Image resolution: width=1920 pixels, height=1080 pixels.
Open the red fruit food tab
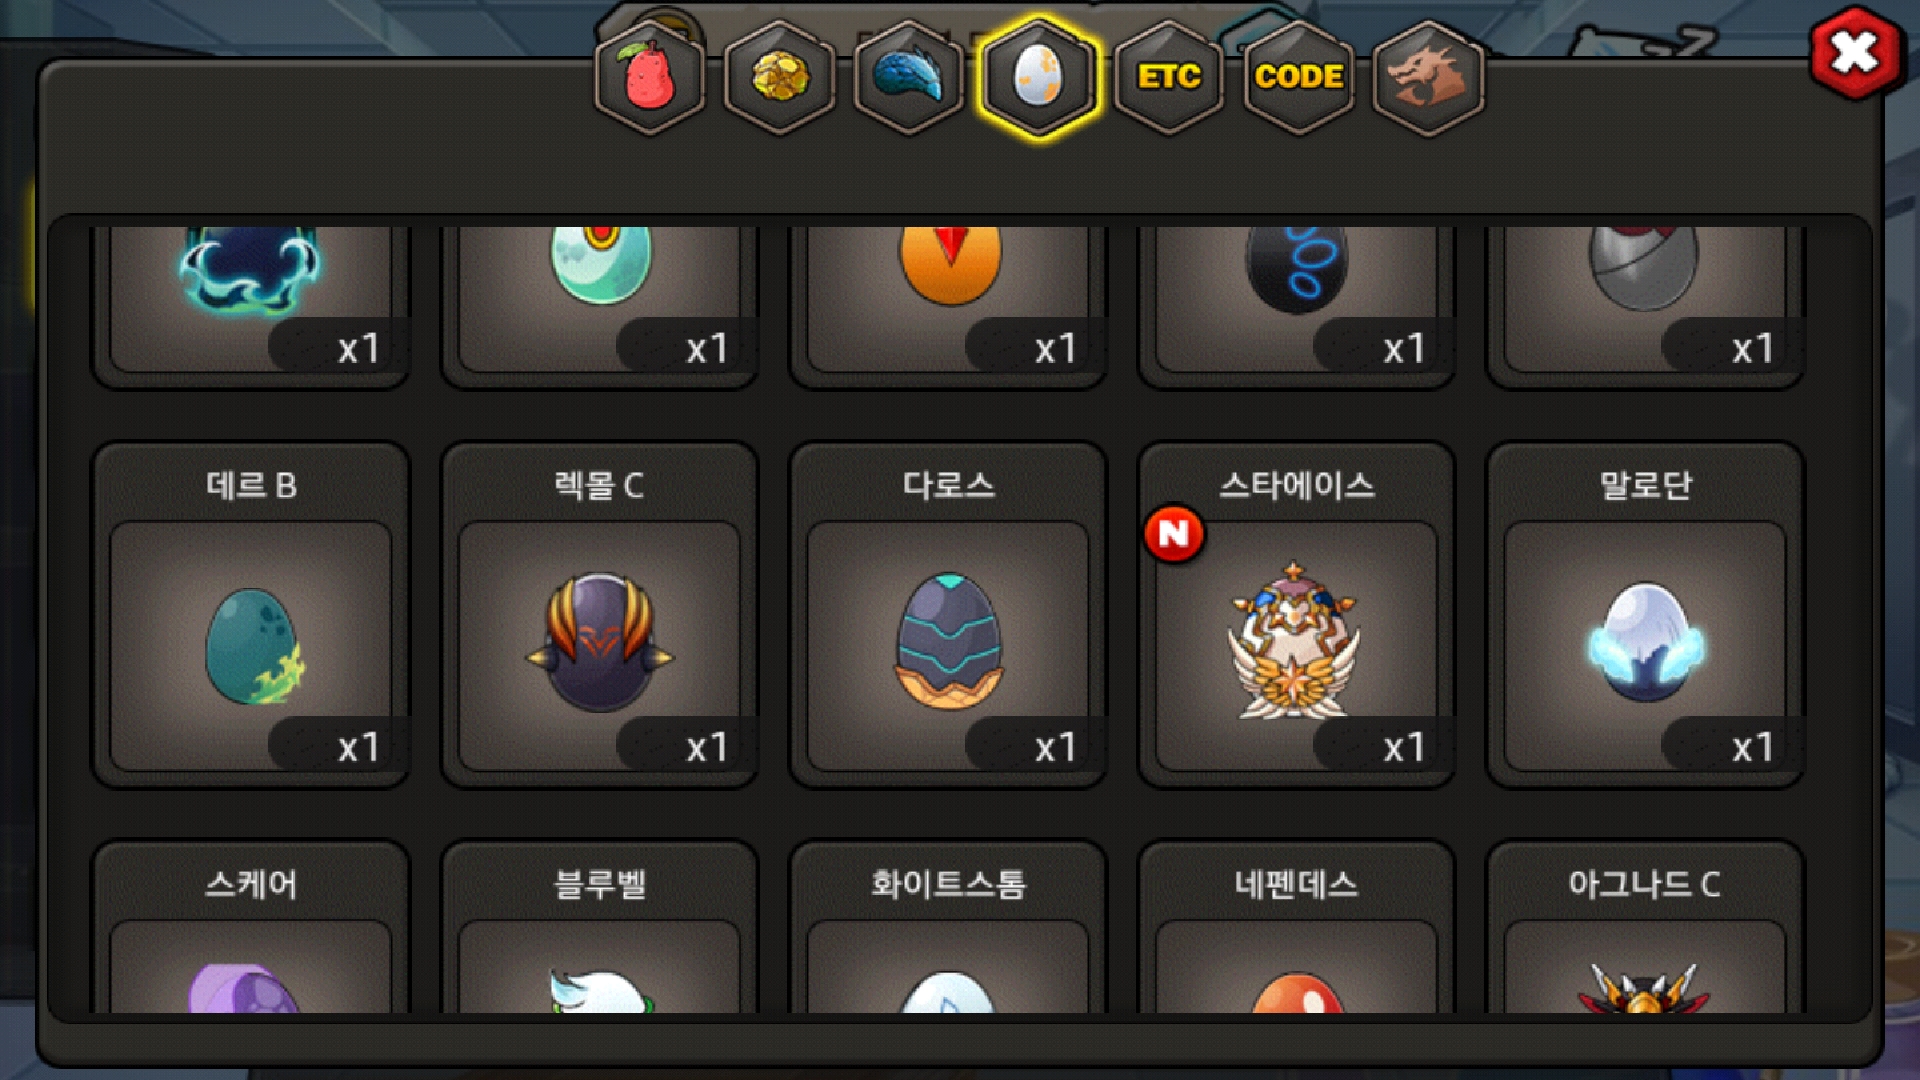click(x=650, y=77)
